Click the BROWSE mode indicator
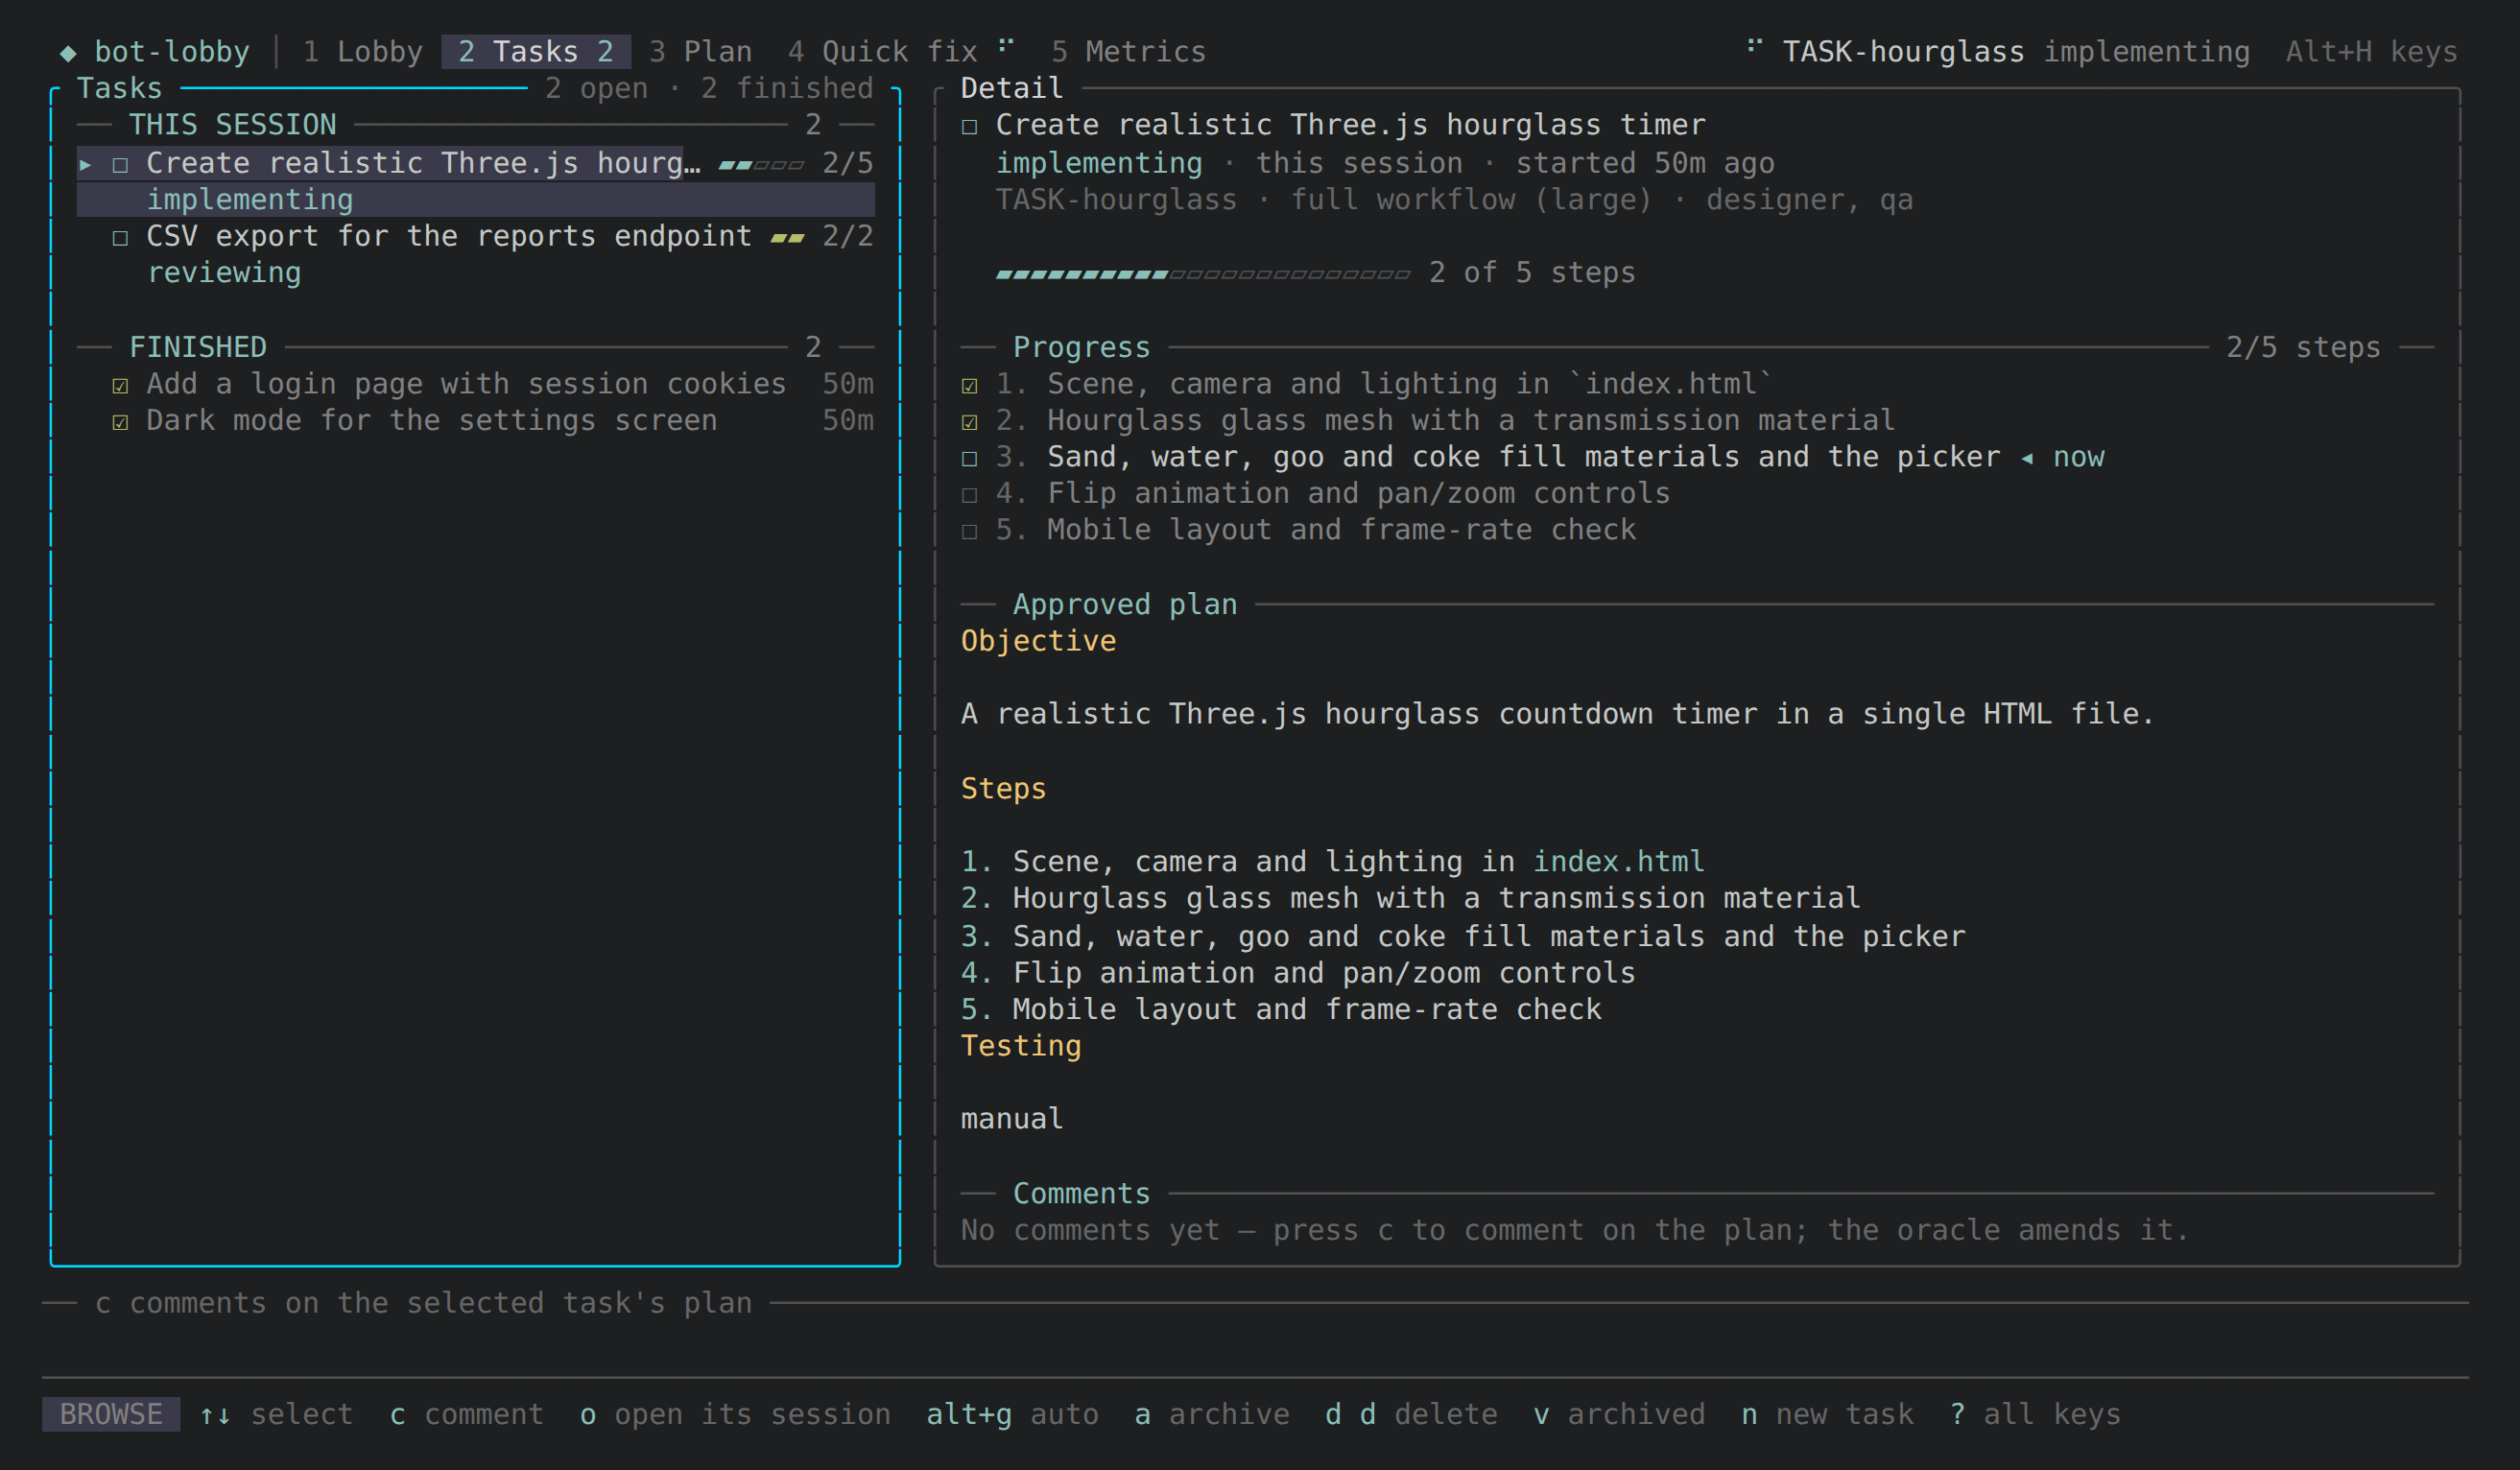 click(111, 1415)
